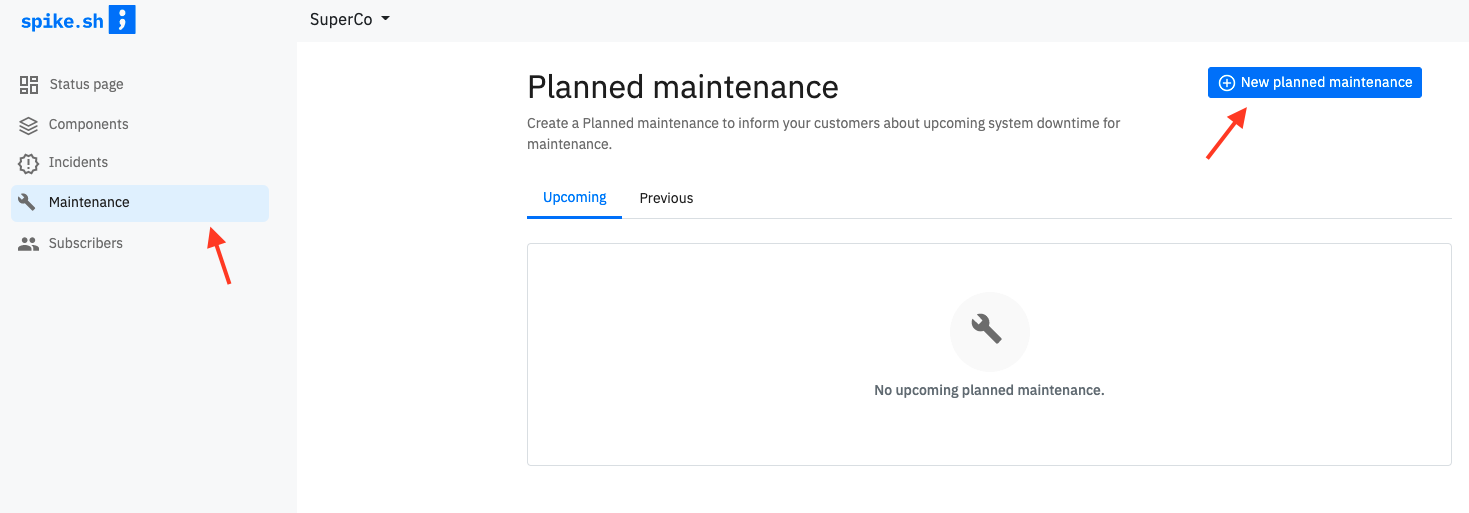
Task: Select the Status page grid icon
Action: tap(29, 84)
